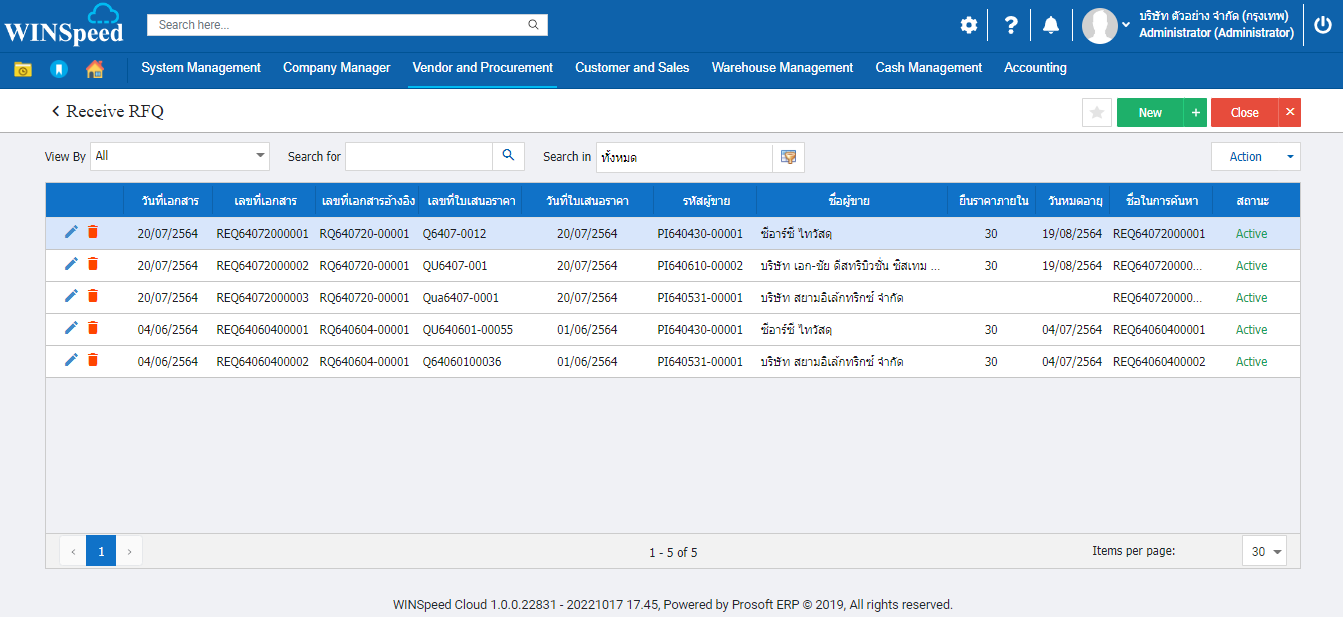The image size is (1343, 617).
Task: Go to home via house icon
Action: 95,69
